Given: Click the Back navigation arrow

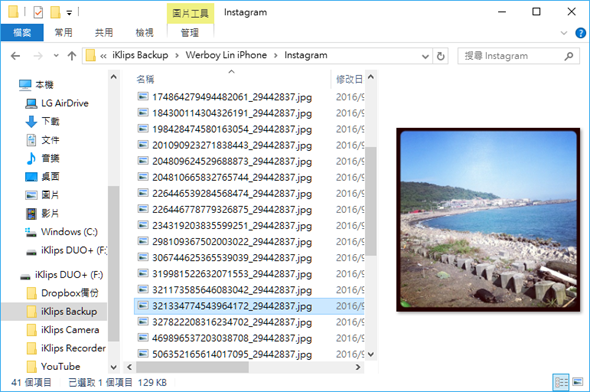Looking at the screenshot, I should 15,56.
